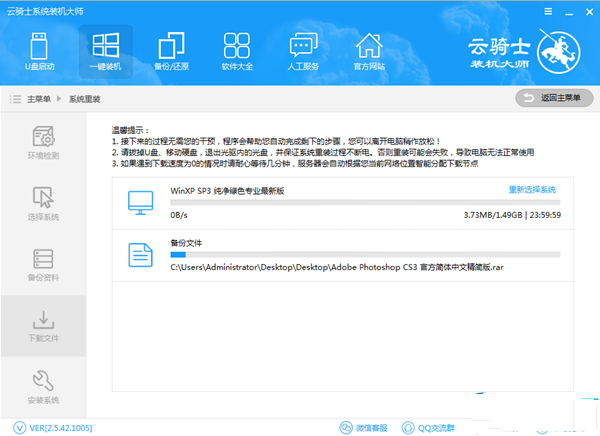The width and height of the screenshot is (600, 436).
Task: Click the version V circle icon
Action: [20, 428]
